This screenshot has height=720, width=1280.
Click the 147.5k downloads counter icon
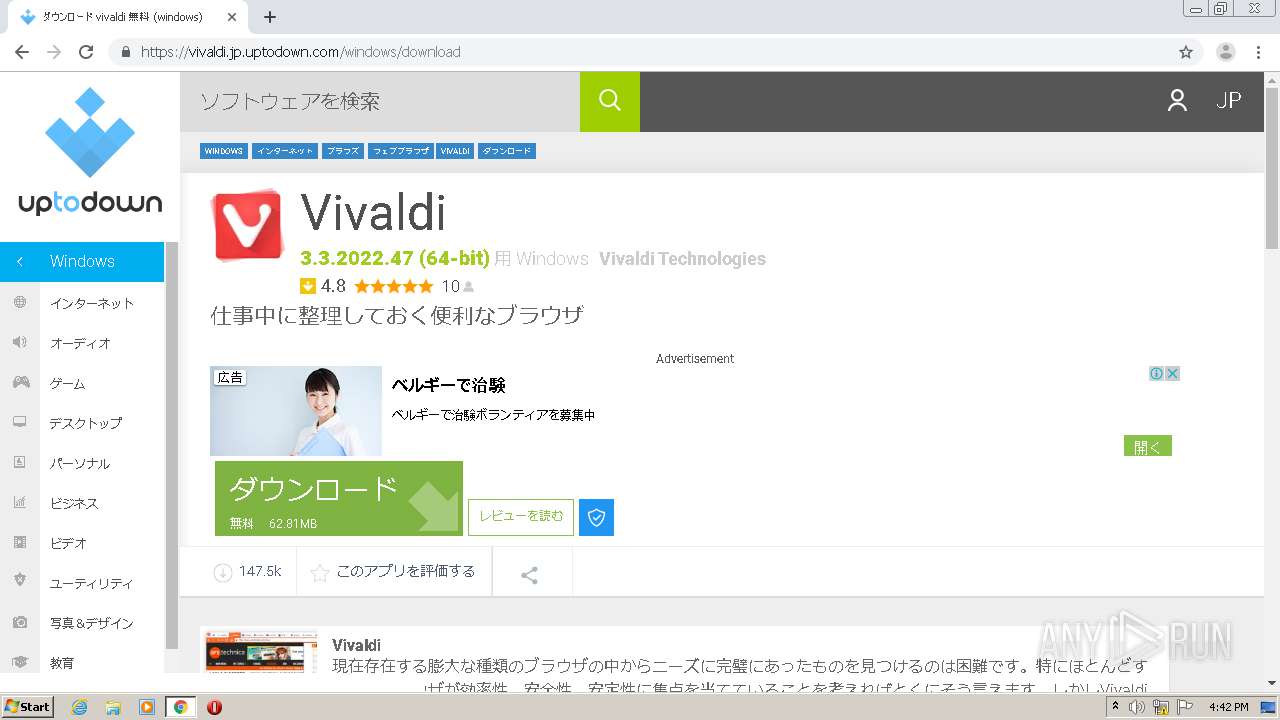click(x=222, y=572)
